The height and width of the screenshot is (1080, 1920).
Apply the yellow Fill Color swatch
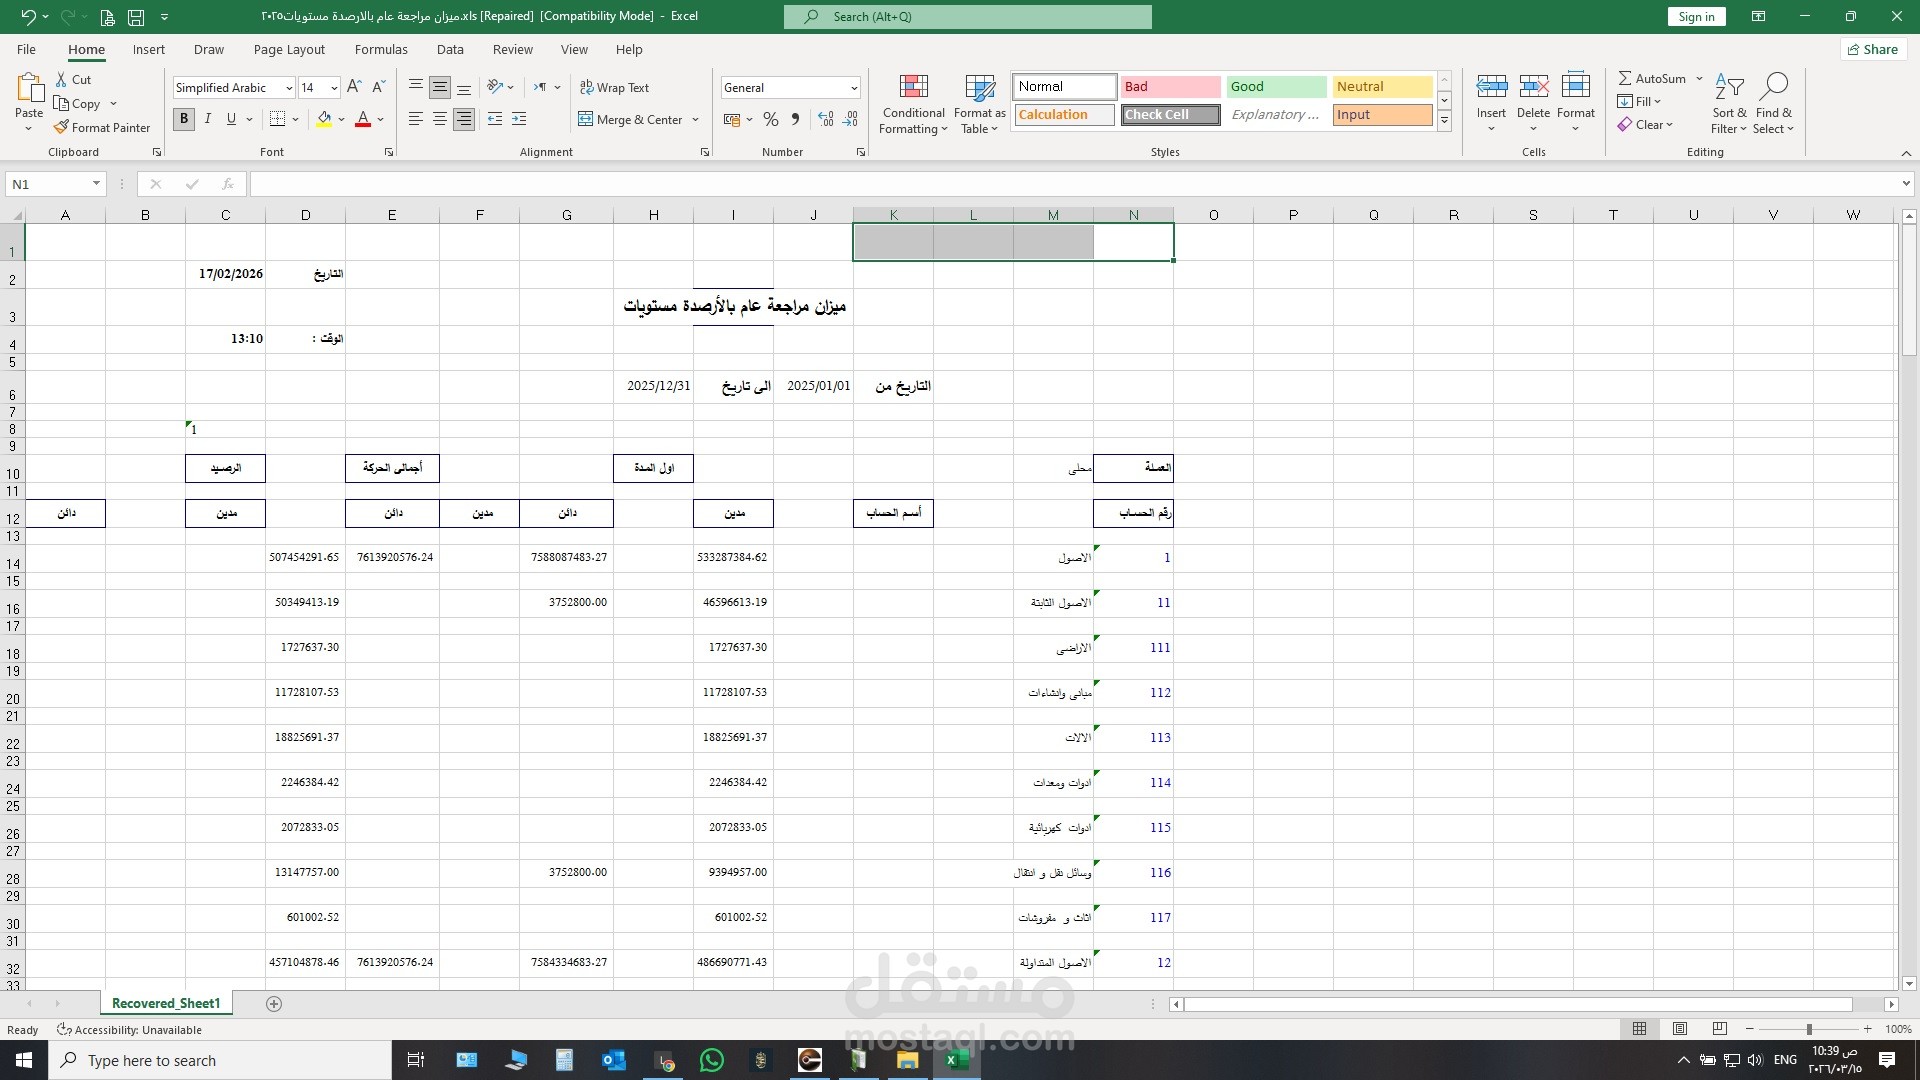pyautogui.click(x=324, y=119)
